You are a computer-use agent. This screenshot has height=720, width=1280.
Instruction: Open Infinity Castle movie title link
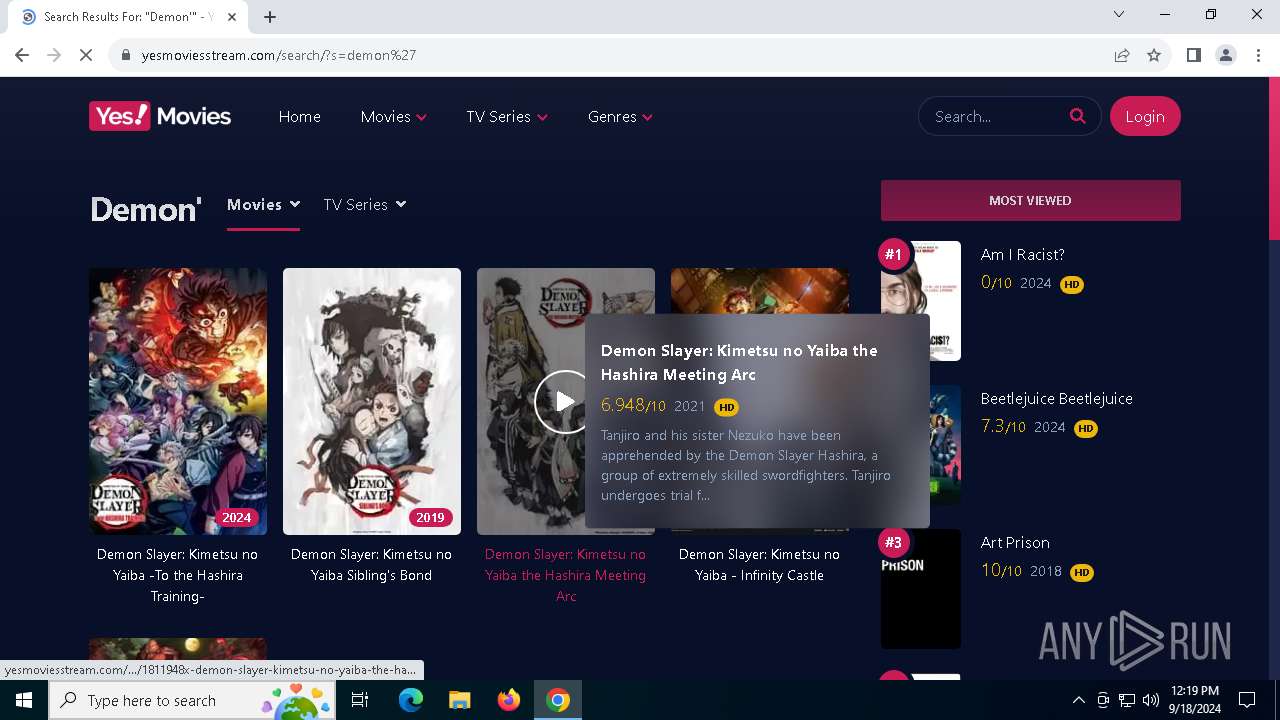(760, 565)
